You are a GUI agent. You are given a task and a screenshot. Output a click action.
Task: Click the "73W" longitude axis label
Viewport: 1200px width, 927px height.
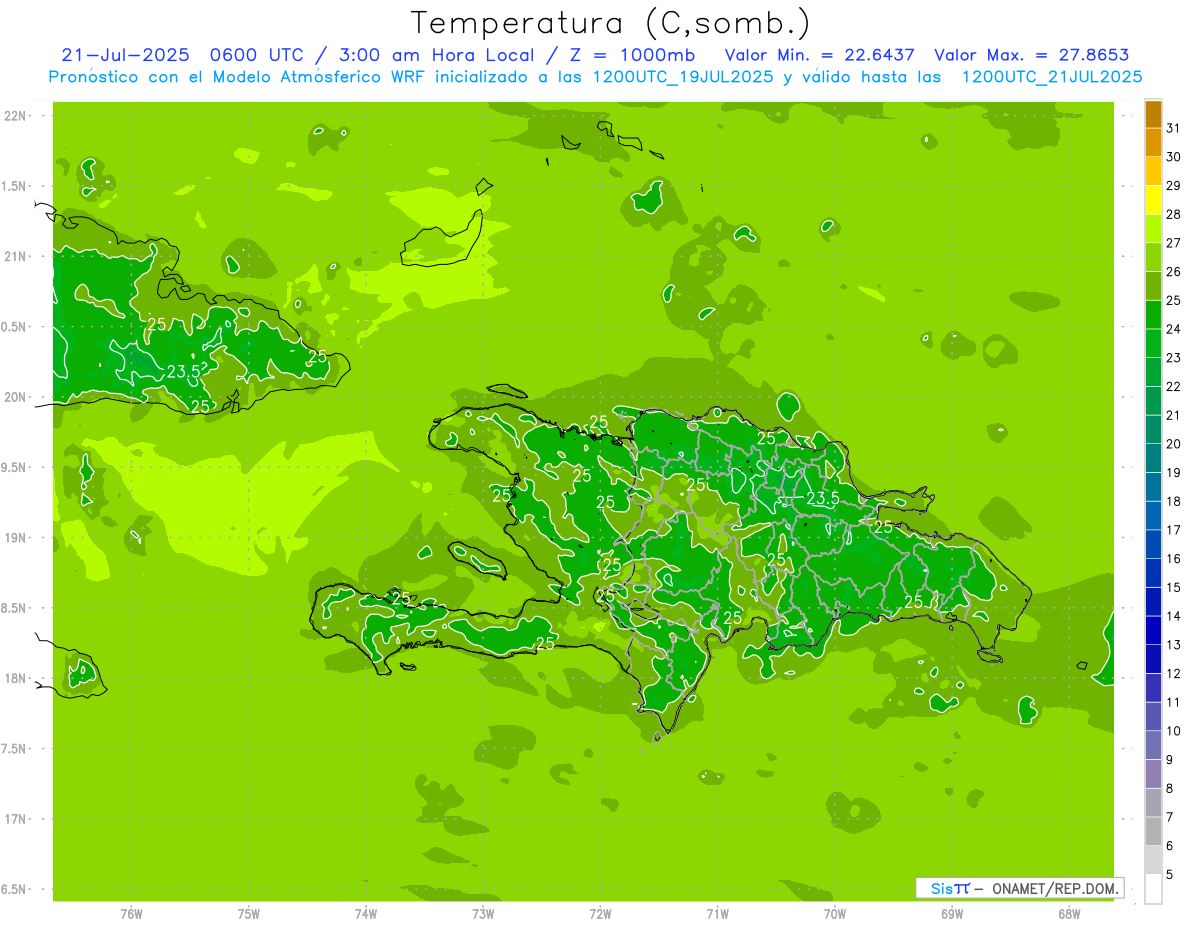[x=483, y=913]
